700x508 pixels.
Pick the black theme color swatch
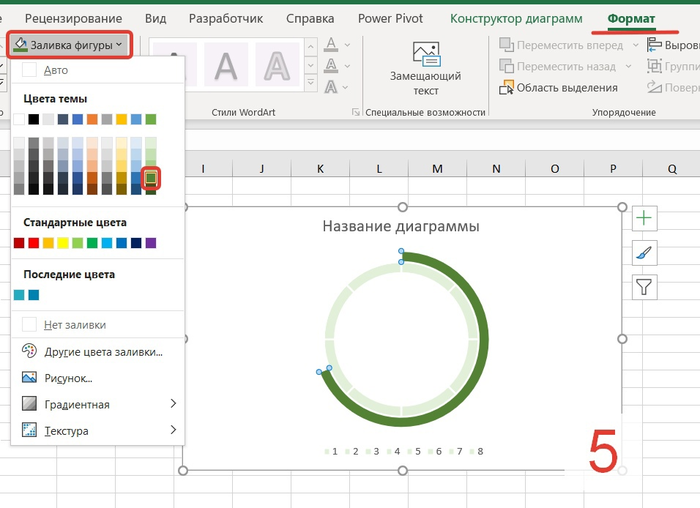click(33, 119)
